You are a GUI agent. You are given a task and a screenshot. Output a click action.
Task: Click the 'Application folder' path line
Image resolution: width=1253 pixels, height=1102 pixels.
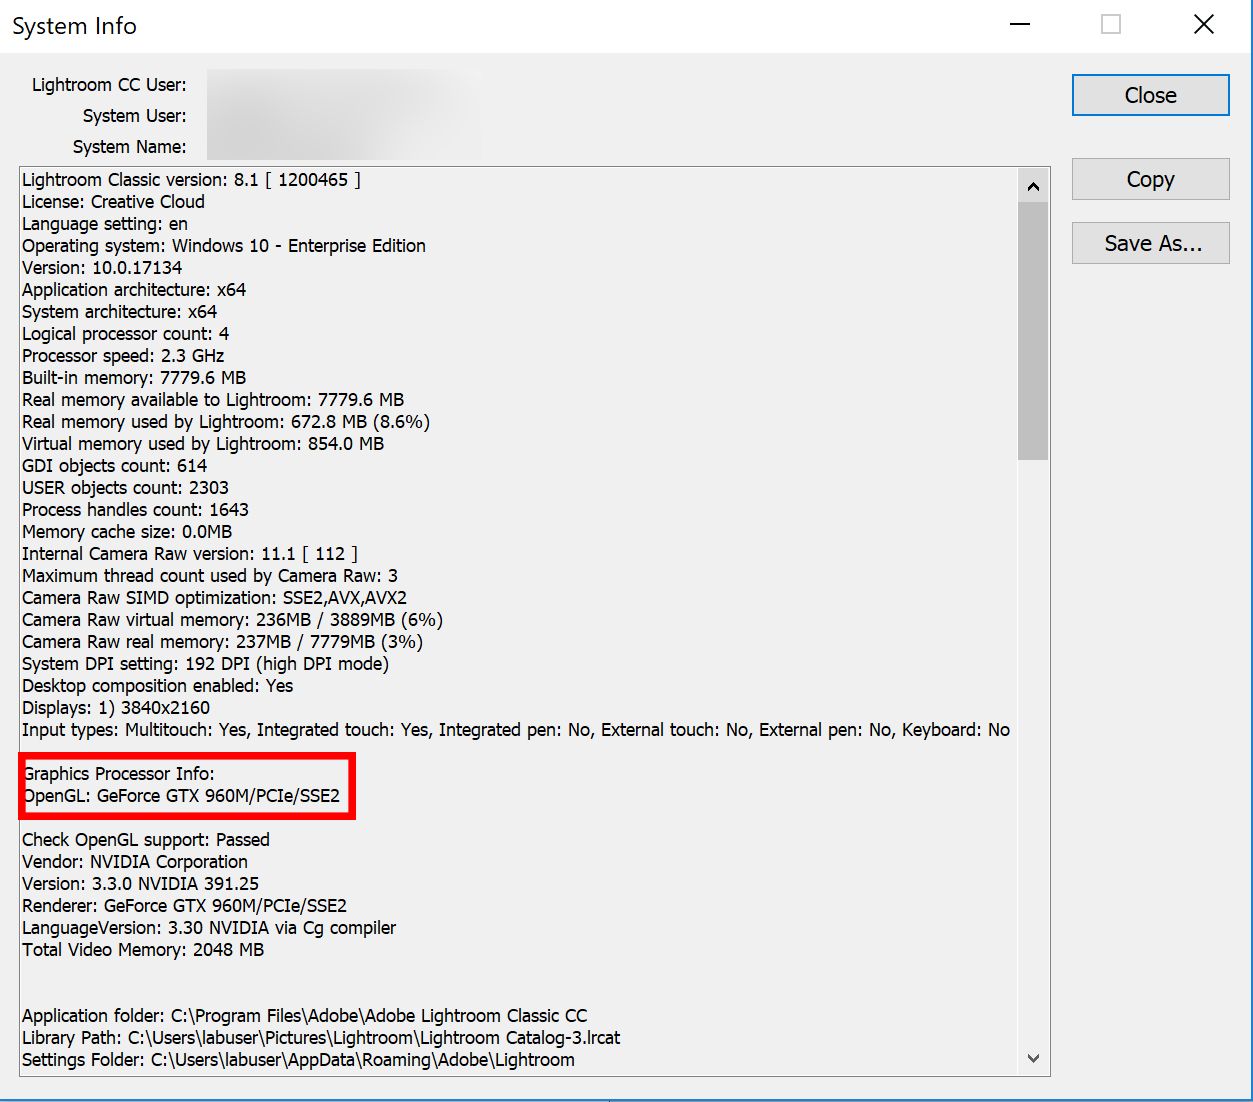305,1016
